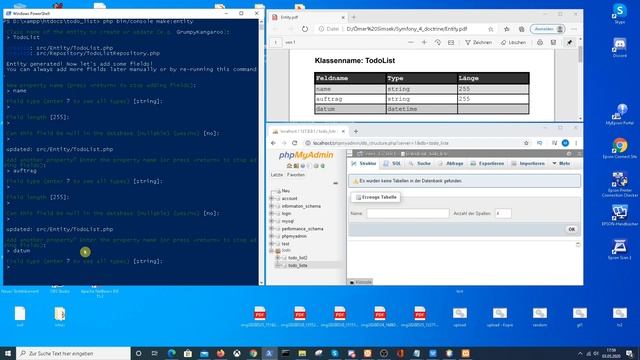Open the Skype desktop shortcut

(x=620, y=13)
